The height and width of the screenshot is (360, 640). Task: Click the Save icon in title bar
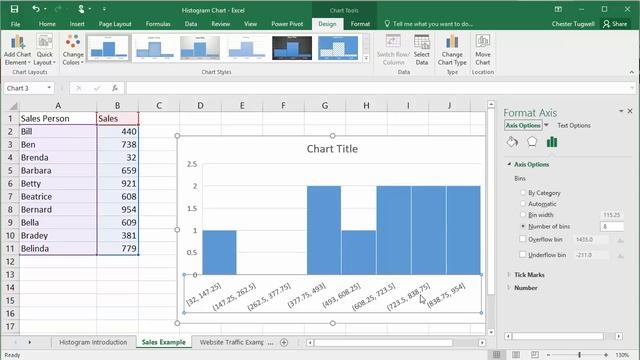(14, 9)
